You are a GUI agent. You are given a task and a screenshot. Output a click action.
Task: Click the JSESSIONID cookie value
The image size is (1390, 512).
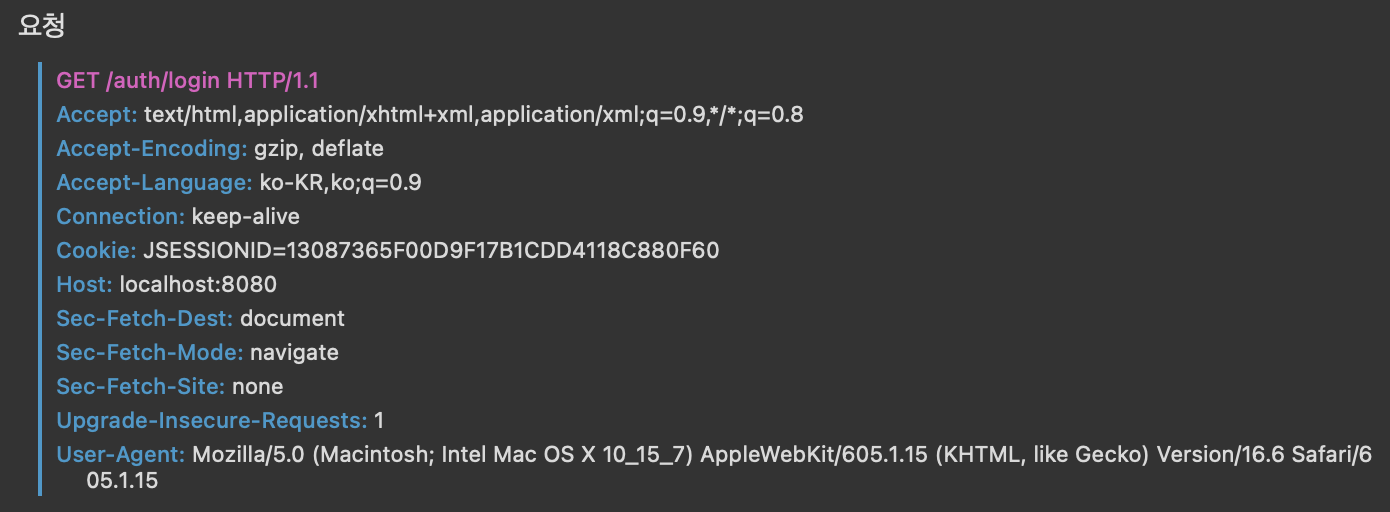[x=431, y=251]
